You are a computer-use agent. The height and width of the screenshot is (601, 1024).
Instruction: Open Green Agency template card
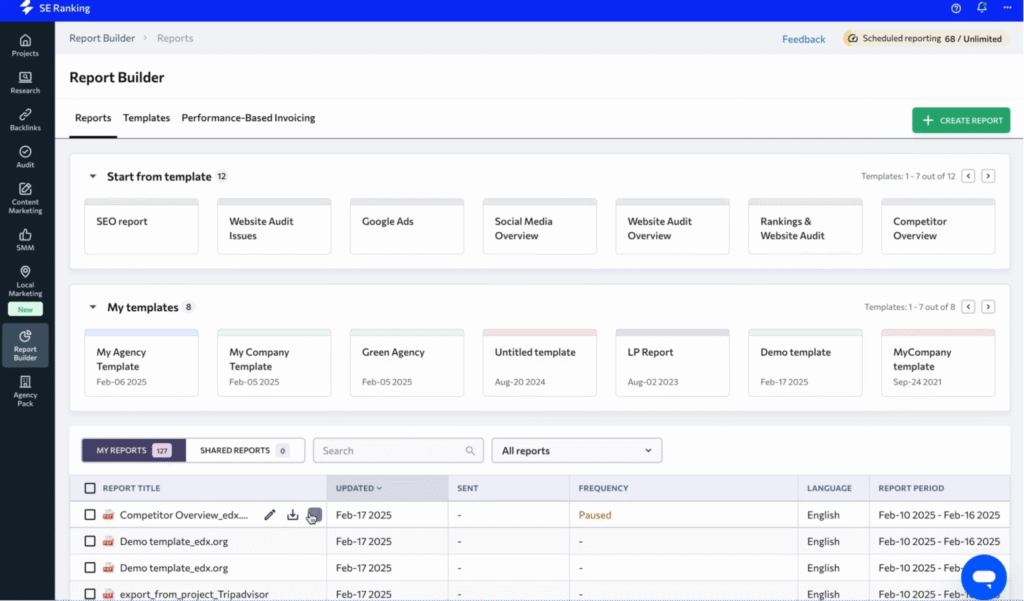click(407, 363)
